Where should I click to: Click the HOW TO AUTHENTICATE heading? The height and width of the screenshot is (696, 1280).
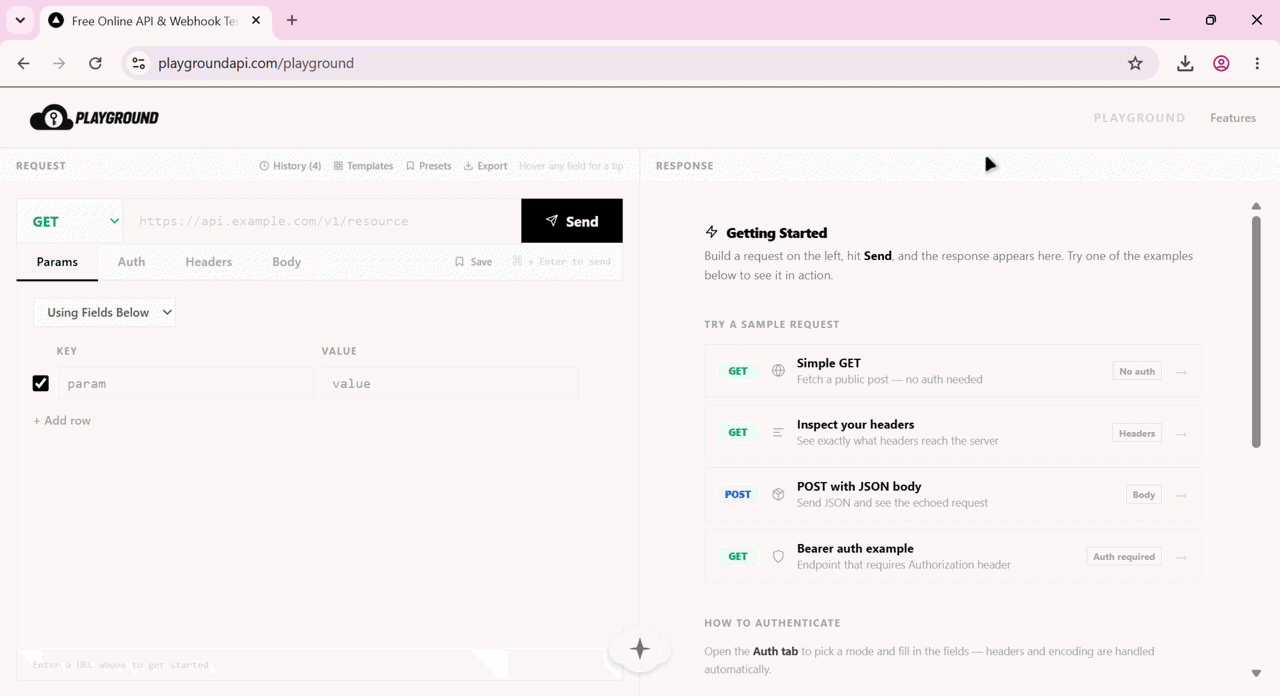coord(772,623)
